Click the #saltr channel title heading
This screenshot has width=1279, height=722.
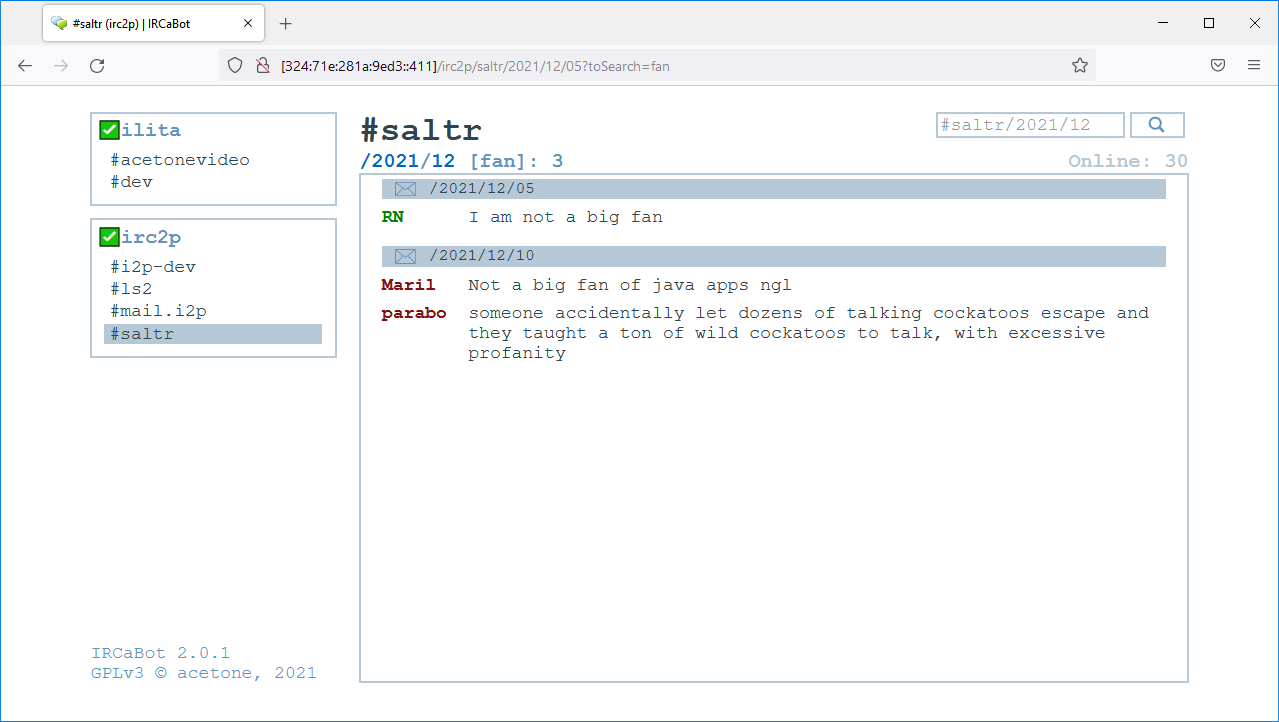421,130
